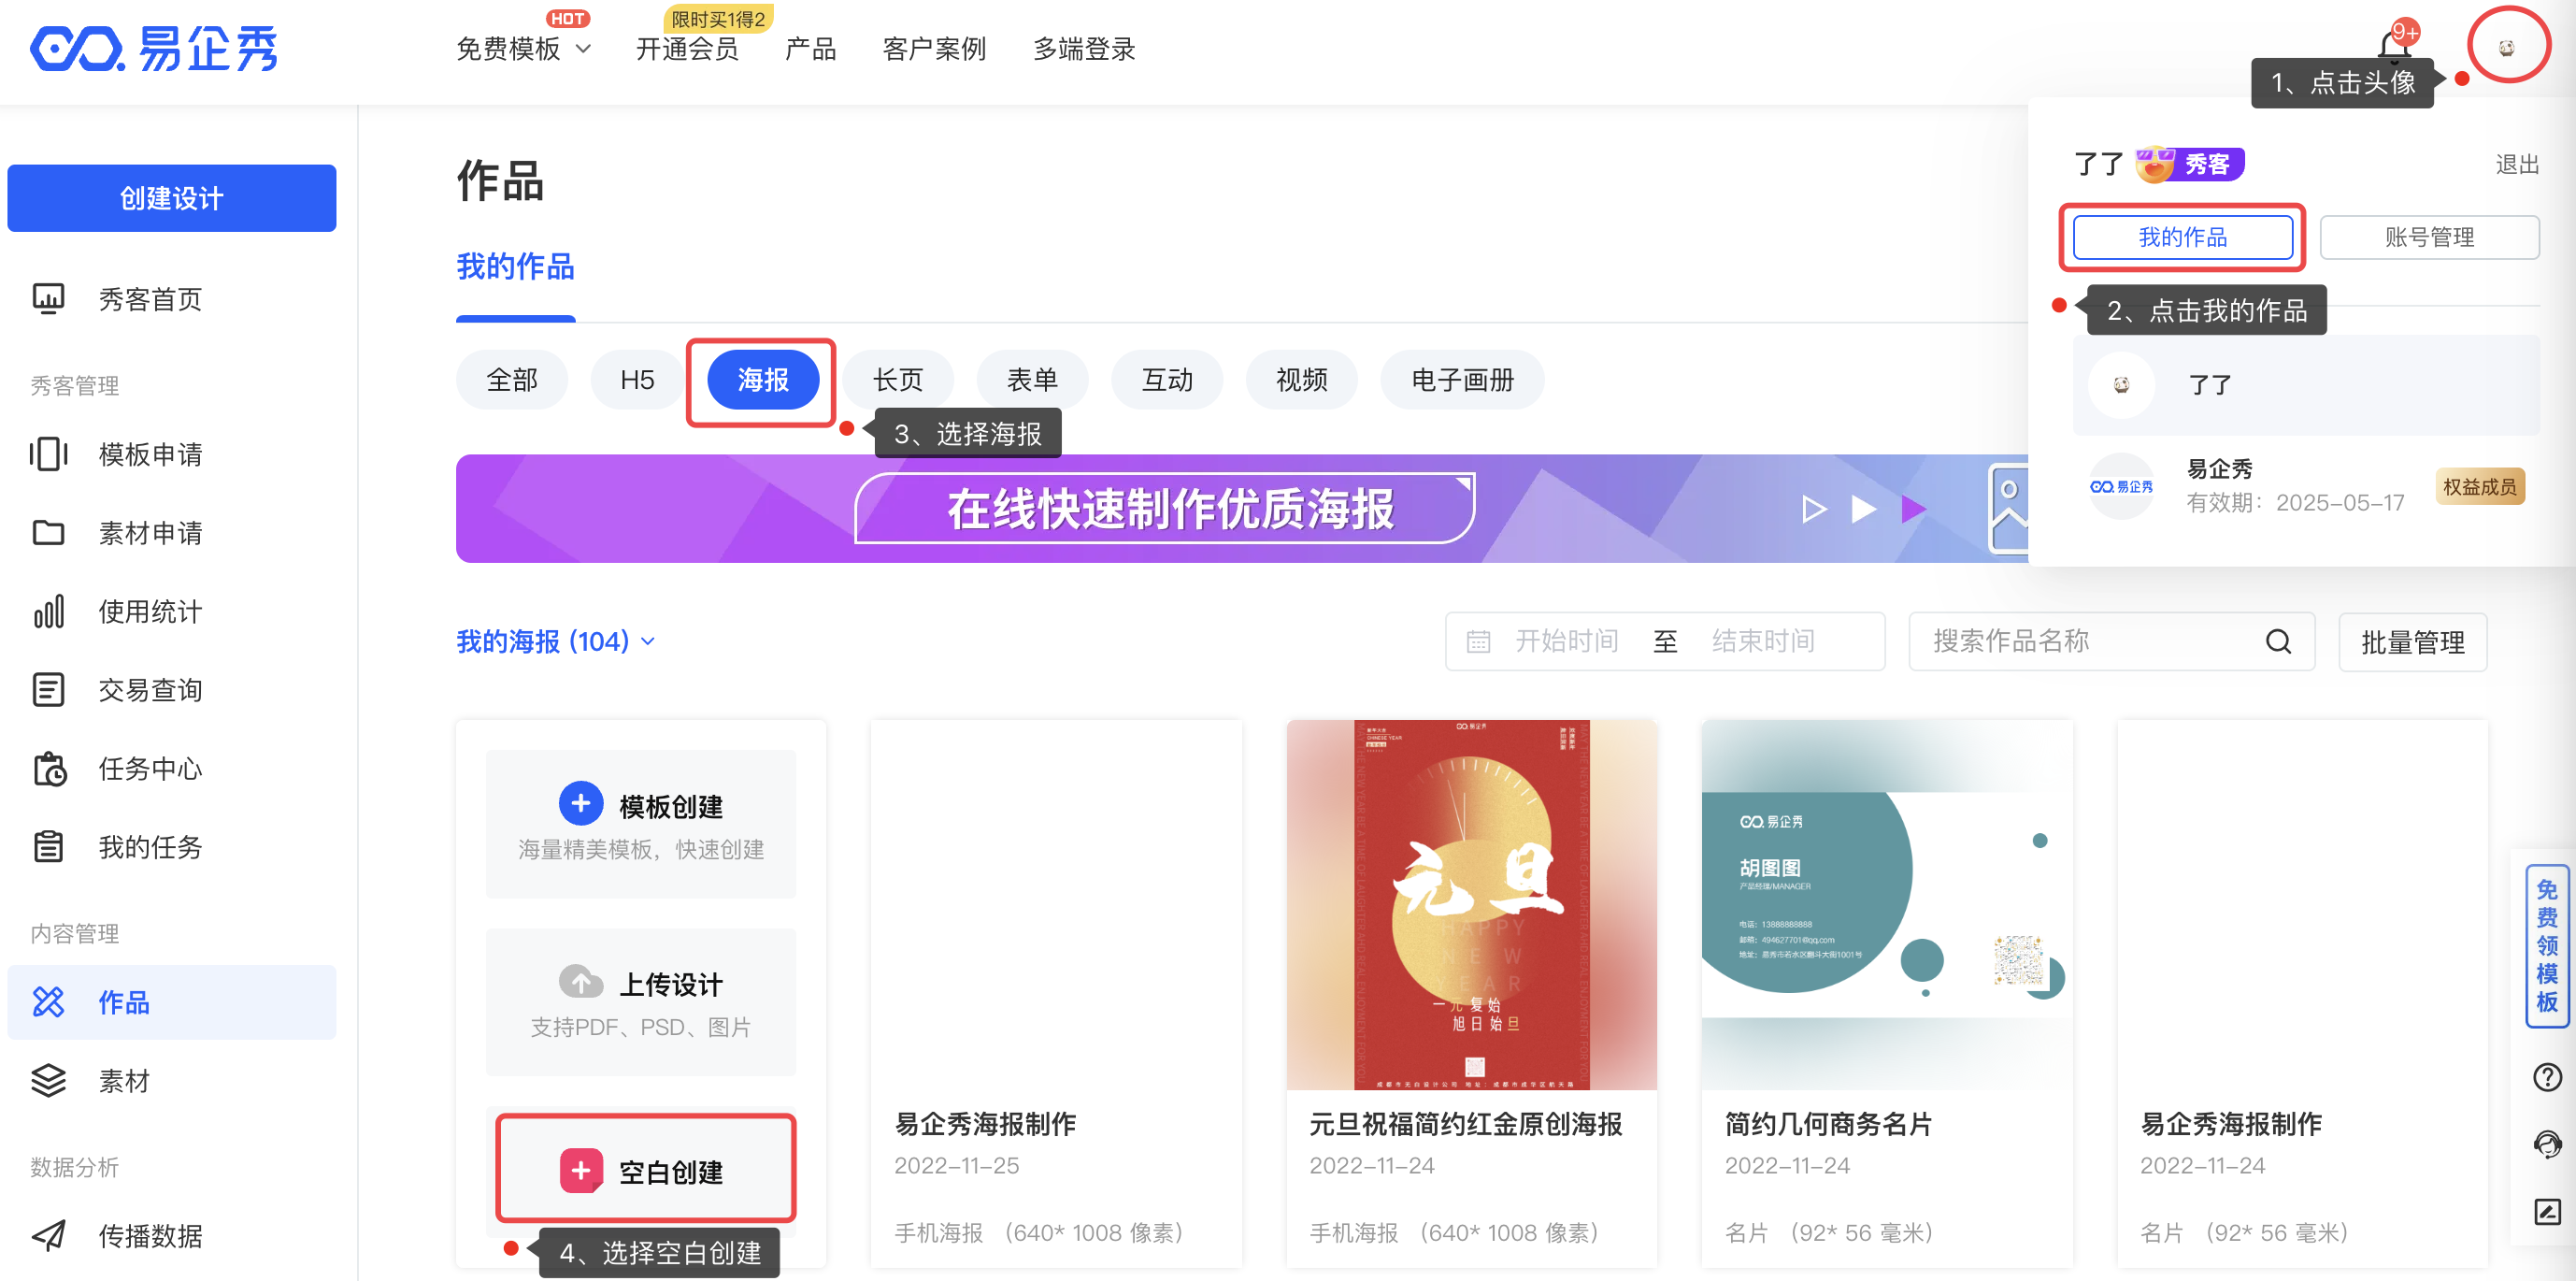Screen dimensions: 2576x1281
Task: Select the 视频 filter tab
Action: click(1302, 380)
